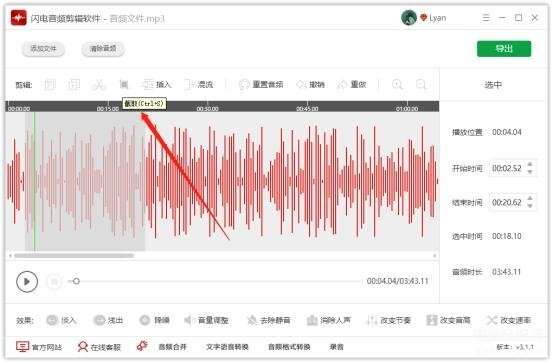
Task: Click the 00:15.00 mark on the timeline ruler
Action: (108, 109)
